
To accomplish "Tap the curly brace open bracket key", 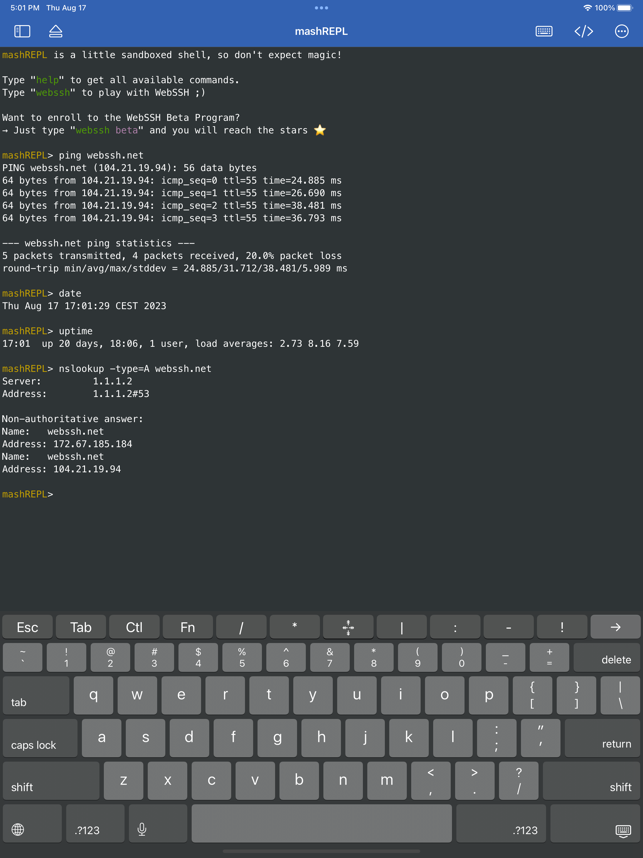I will [532, 695].
